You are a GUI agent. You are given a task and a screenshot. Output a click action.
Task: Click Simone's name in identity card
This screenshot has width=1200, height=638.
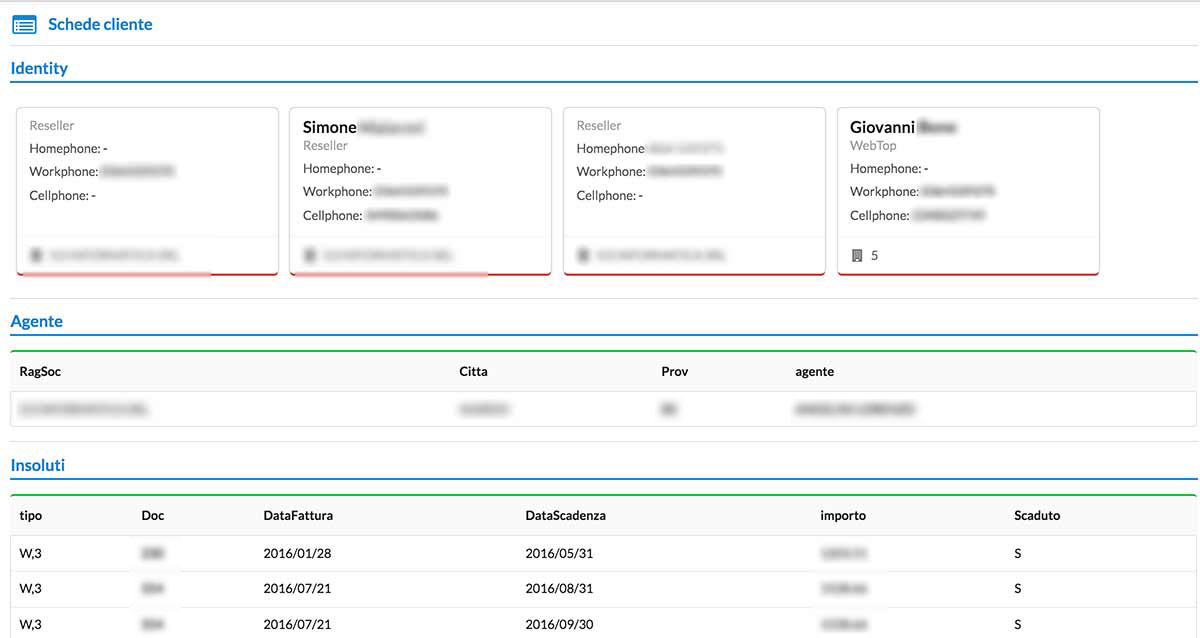(329, 127)
